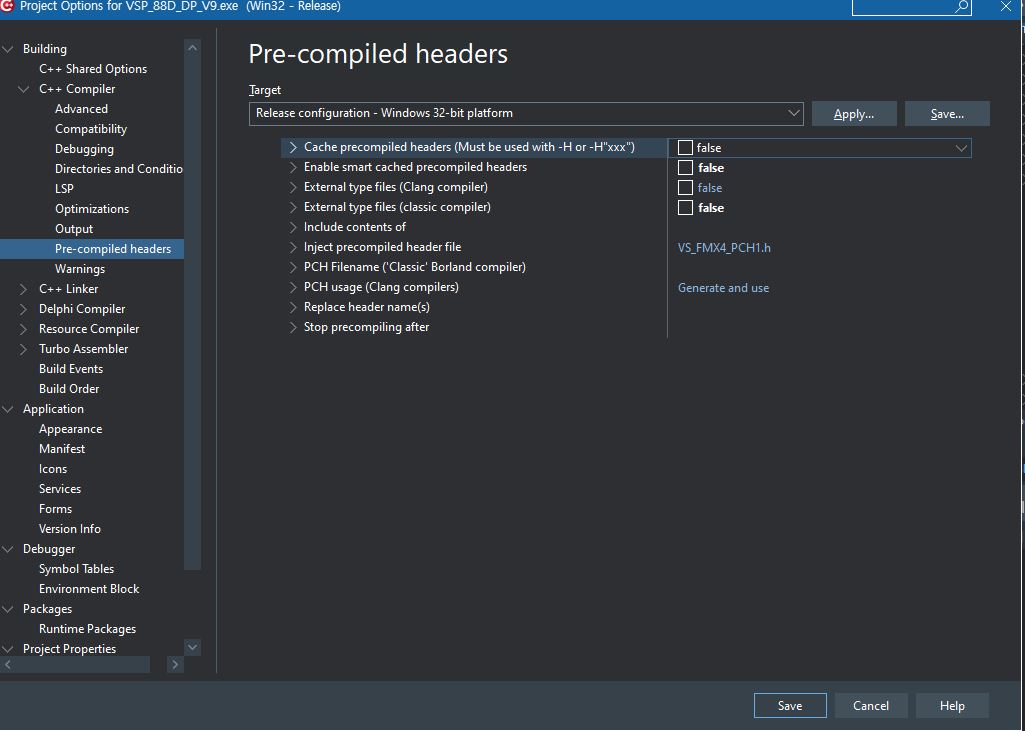Collapse the Building tree section
Viewport: 1025px width, 731px height.
(9, 49)
